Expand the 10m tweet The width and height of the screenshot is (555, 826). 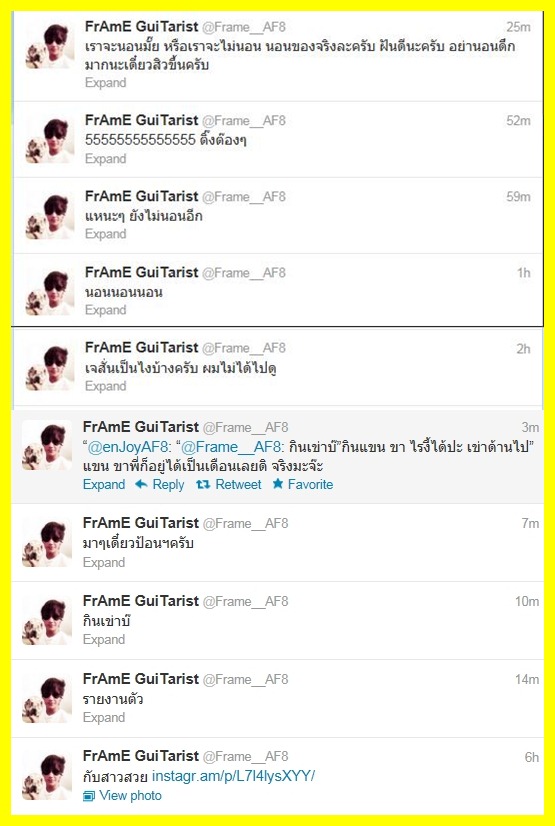tap(104, 640)
